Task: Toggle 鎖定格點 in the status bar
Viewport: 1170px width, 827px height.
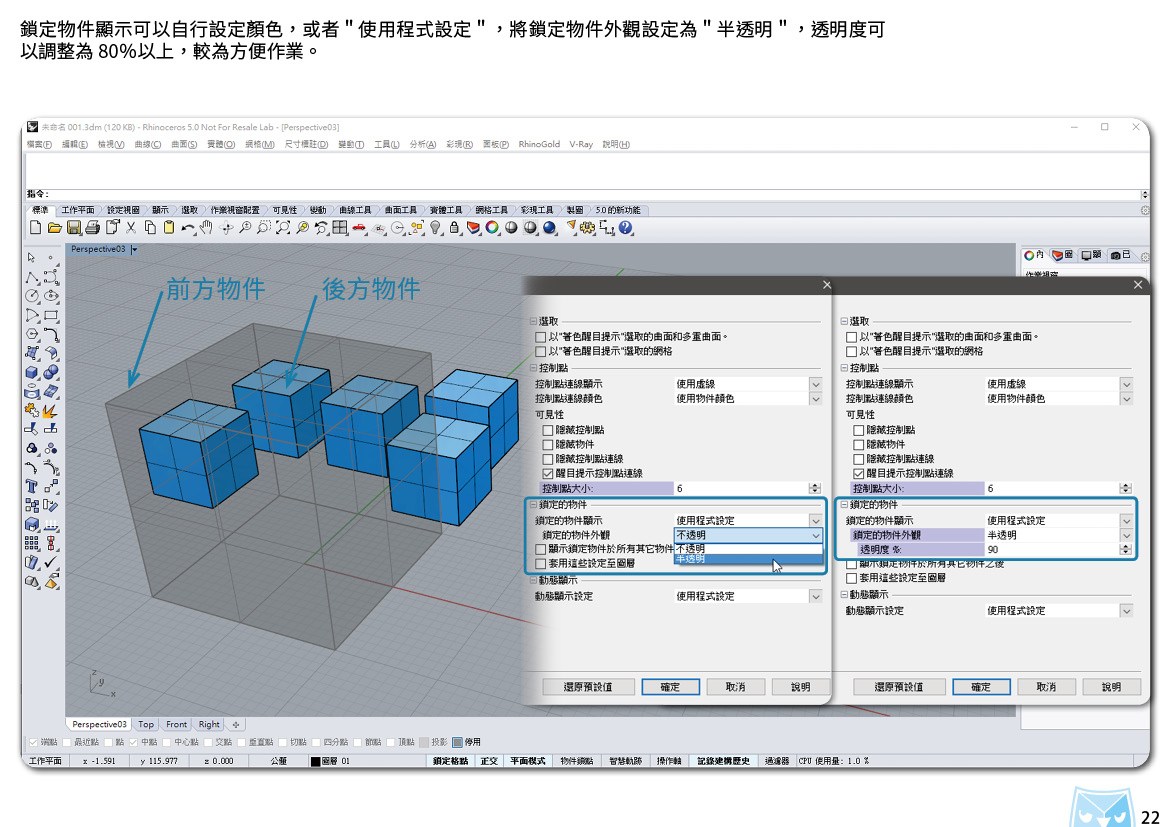Action: click(451, 761)
